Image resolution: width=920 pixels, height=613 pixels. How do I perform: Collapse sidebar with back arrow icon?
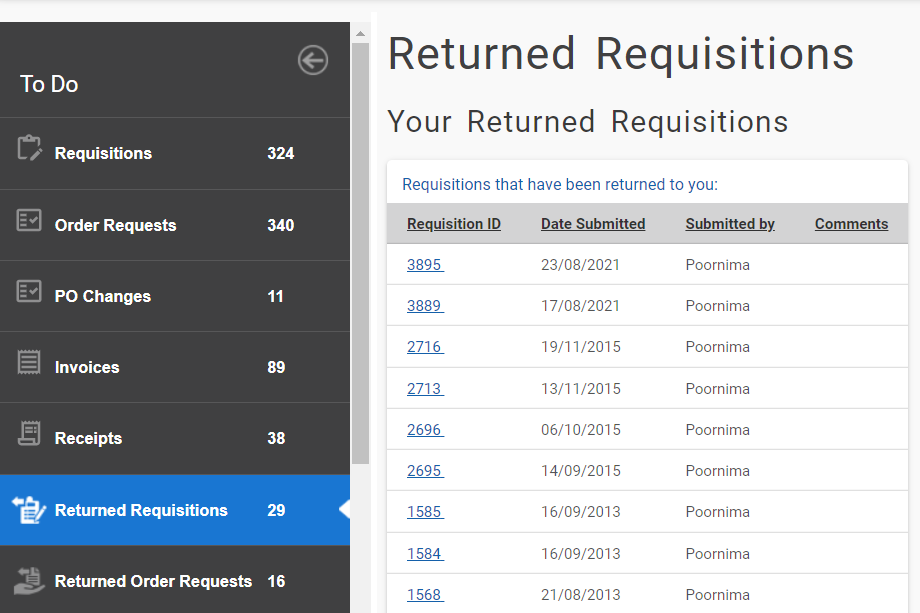(313, 60)
